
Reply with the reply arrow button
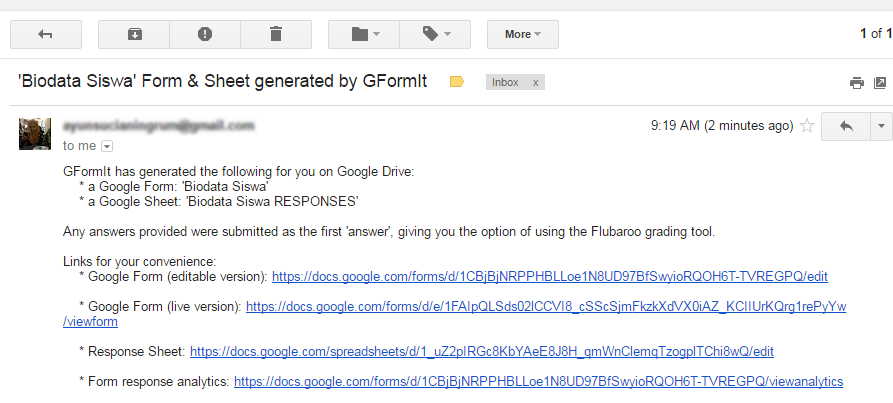tap(845, 127)
